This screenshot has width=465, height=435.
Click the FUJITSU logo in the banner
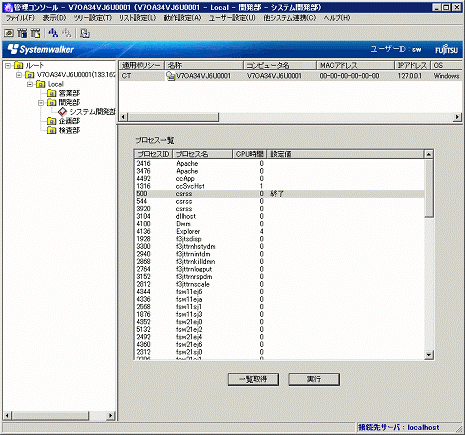click(x=446, y=50)
